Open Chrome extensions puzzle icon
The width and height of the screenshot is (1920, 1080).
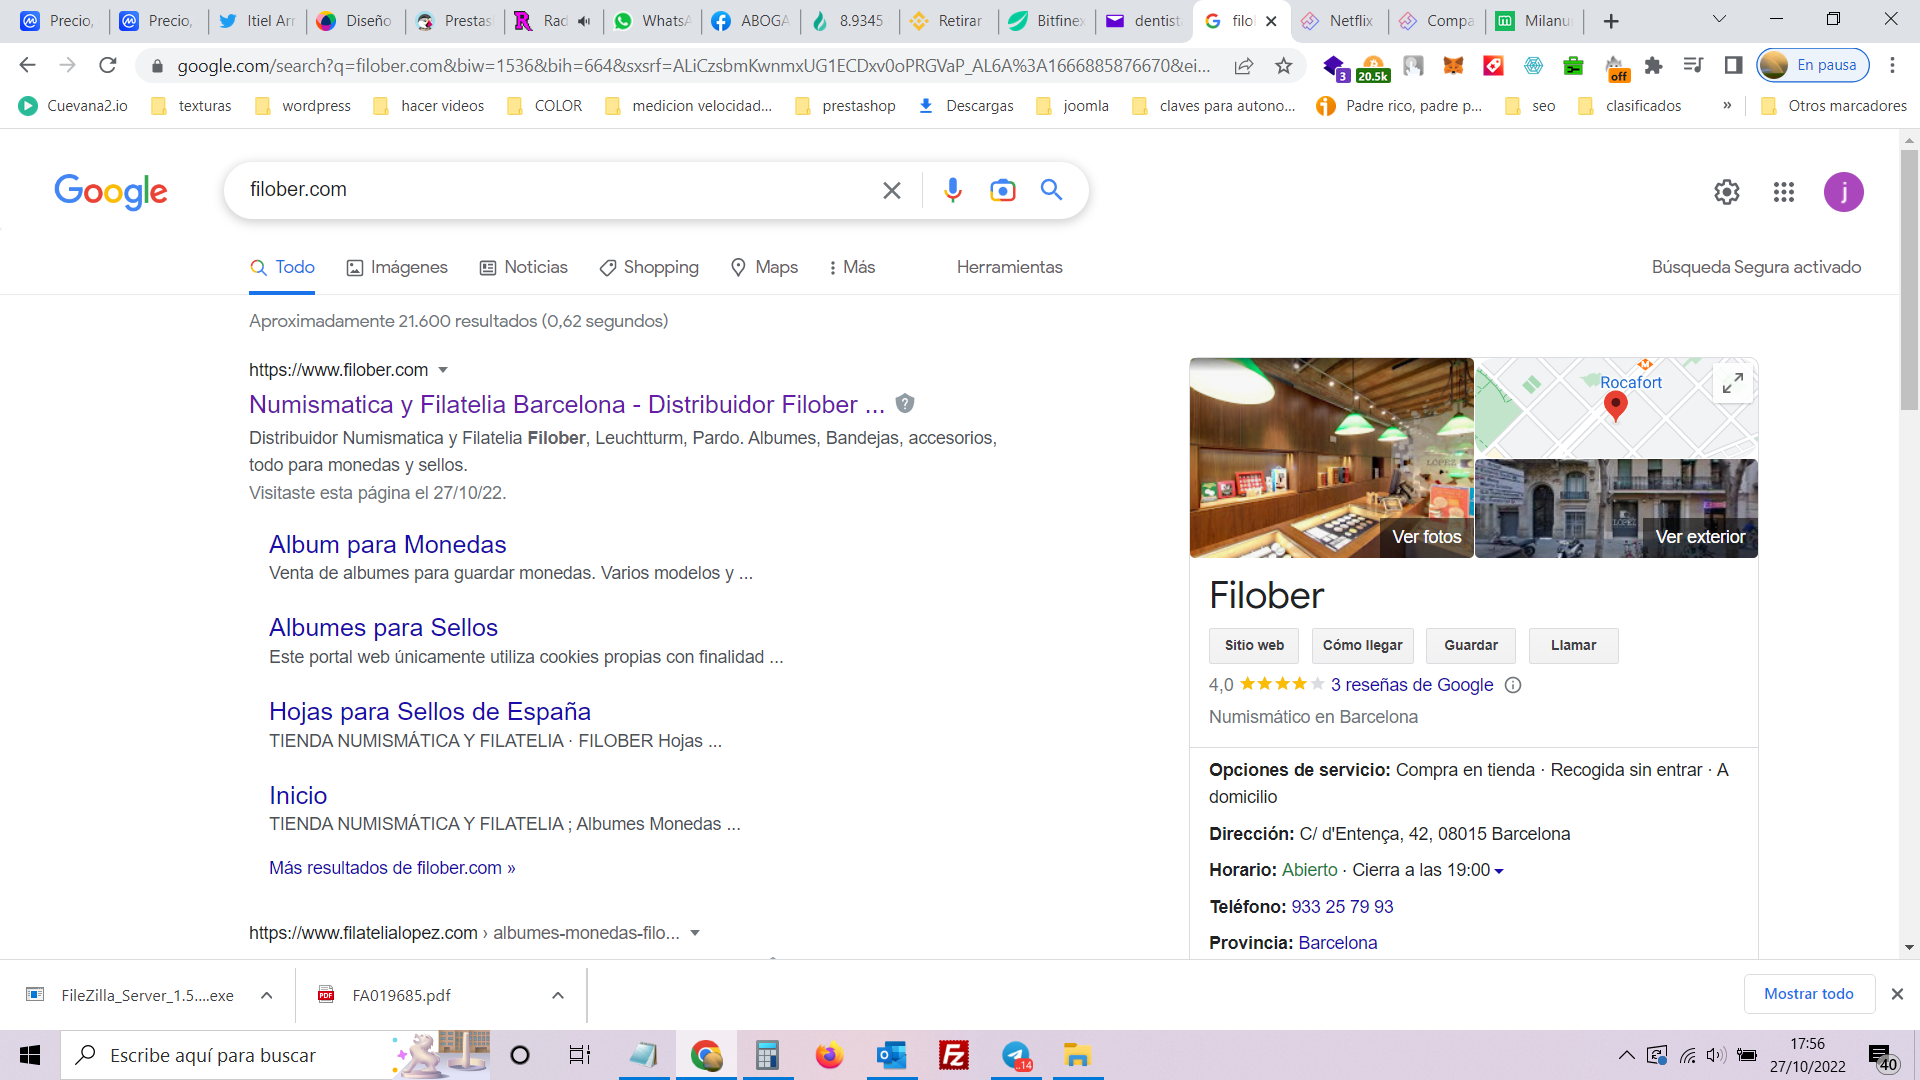1653,66
